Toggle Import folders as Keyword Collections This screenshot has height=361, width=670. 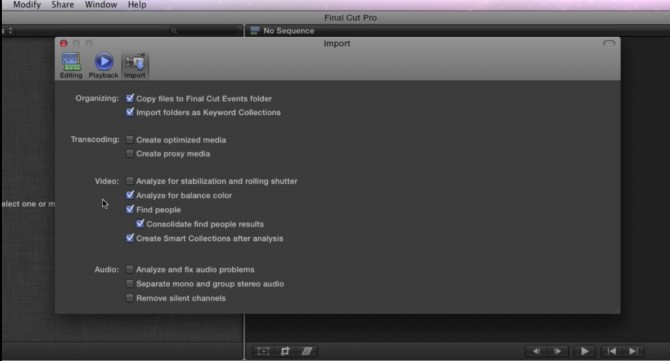[x=130, y=112]
